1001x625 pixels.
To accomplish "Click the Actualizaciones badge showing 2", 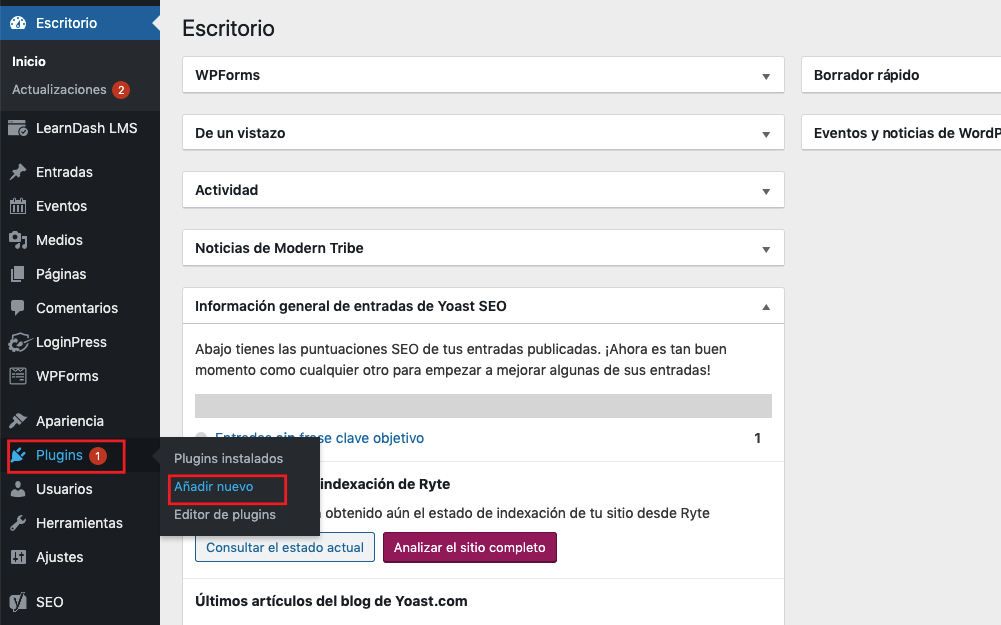I will (x=121, y=90).
